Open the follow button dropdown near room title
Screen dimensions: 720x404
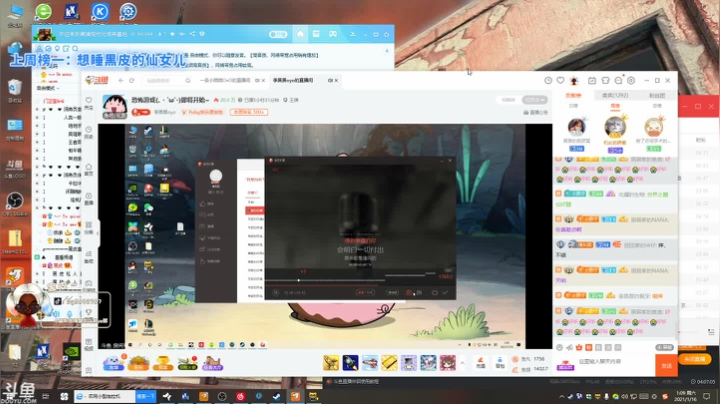pos(535,100)
